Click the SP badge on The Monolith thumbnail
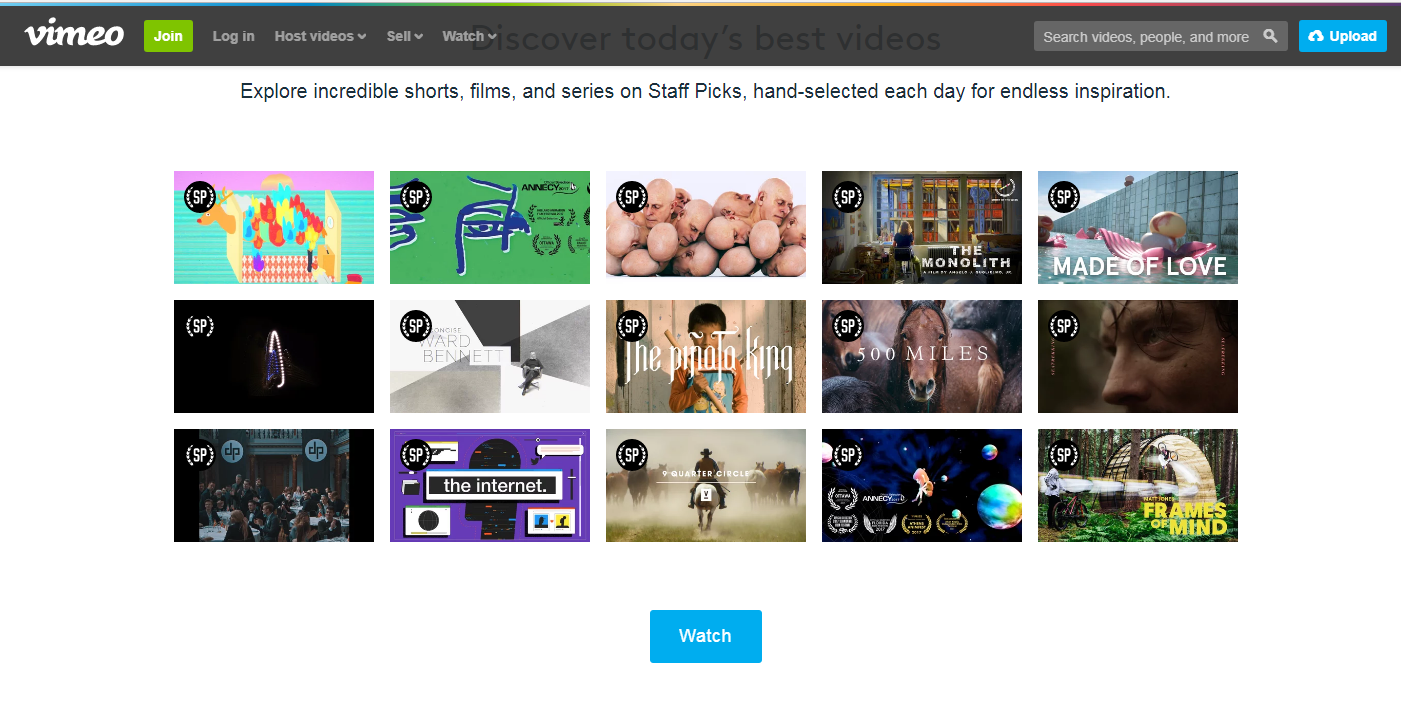The image size is (1401, 714). coord(848,197)
